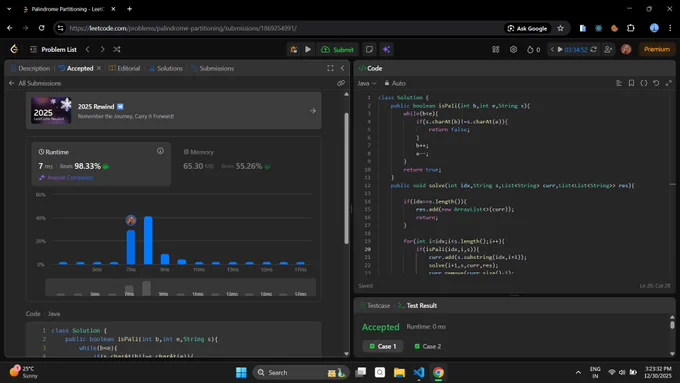Select the Runtime stats card
This screenshot has width=680, height=383.
[101, 164]
